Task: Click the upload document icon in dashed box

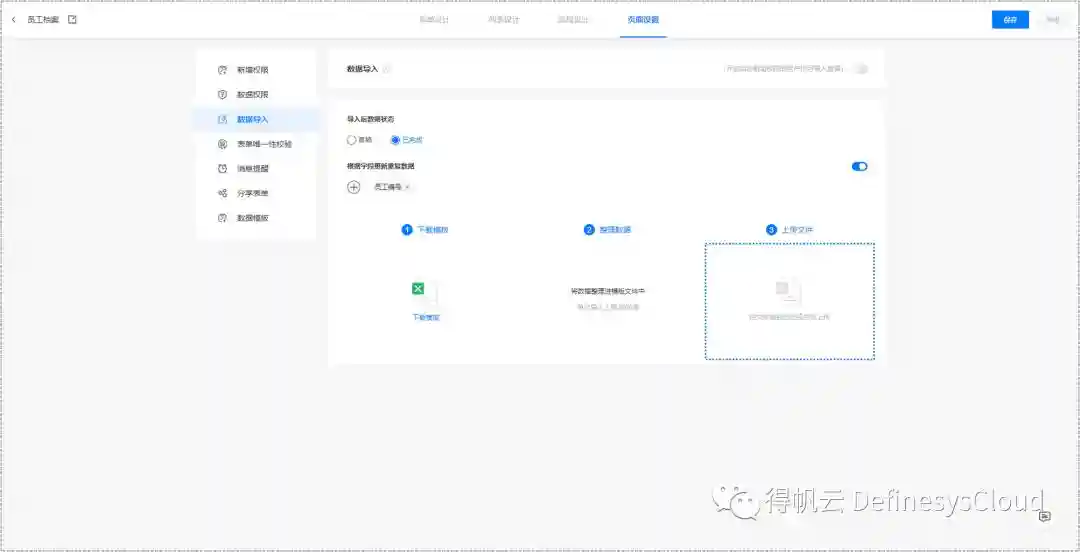Action: pos(789,290)
